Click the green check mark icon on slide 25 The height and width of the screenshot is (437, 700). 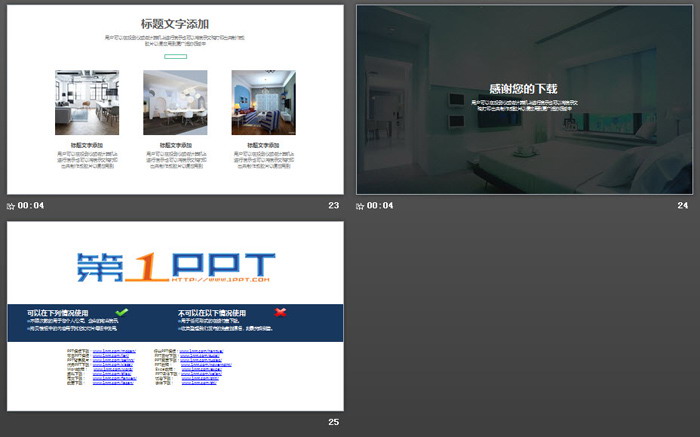pyautogui.click(x=121, y=312)
